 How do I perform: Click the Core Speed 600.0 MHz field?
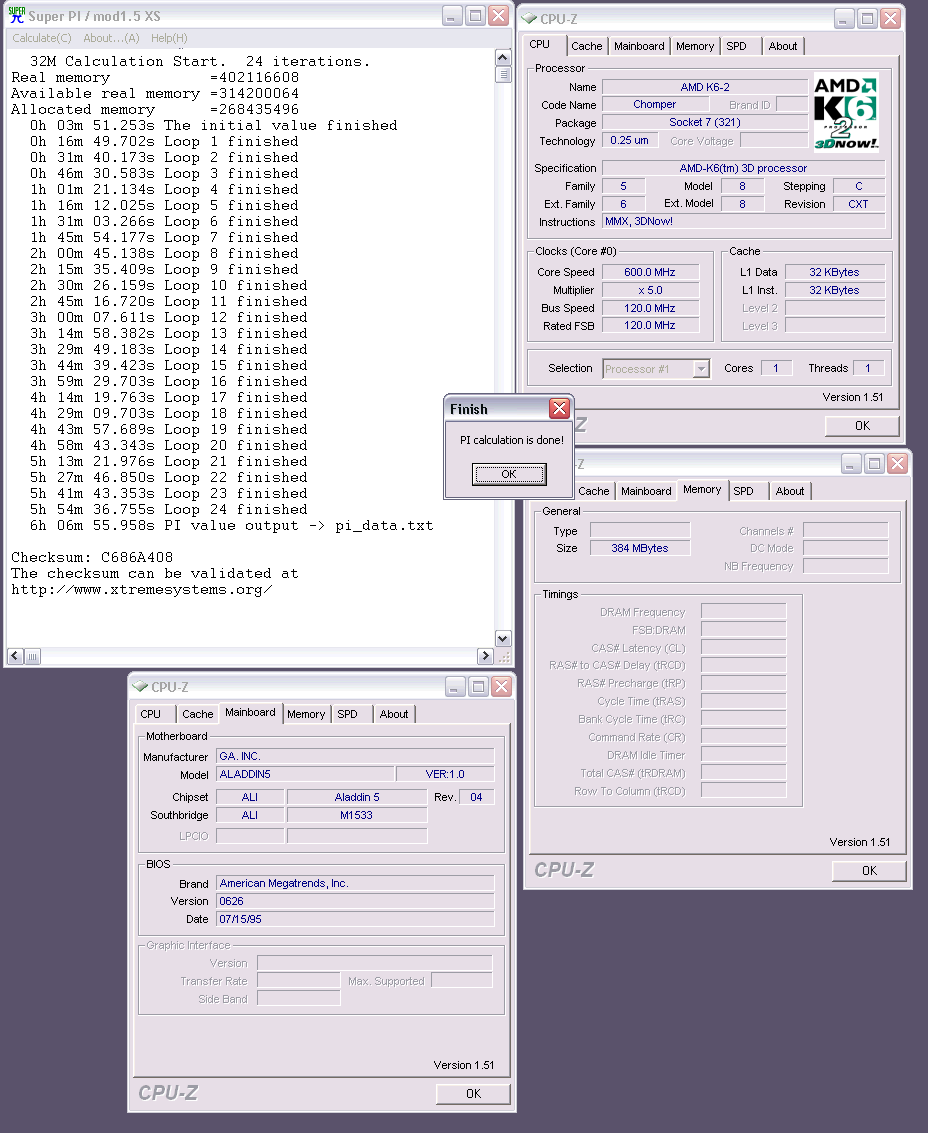(x=650, y=272)
